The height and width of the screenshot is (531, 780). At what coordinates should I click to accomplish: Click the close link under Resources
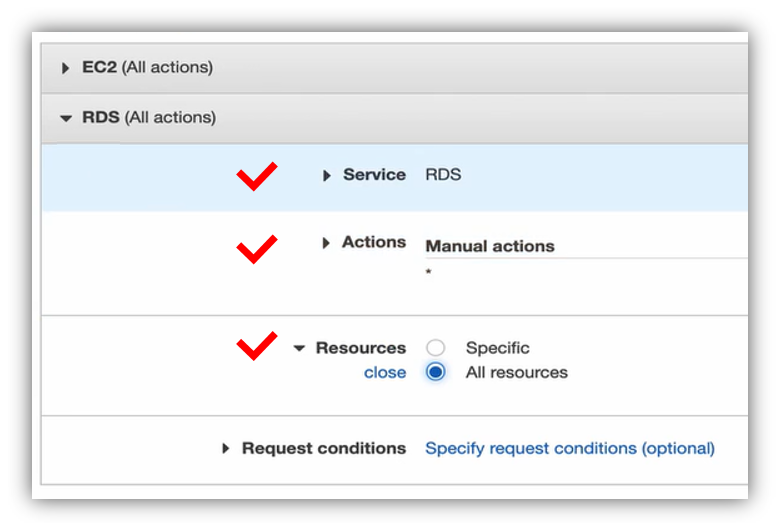[x=385, y=373]
